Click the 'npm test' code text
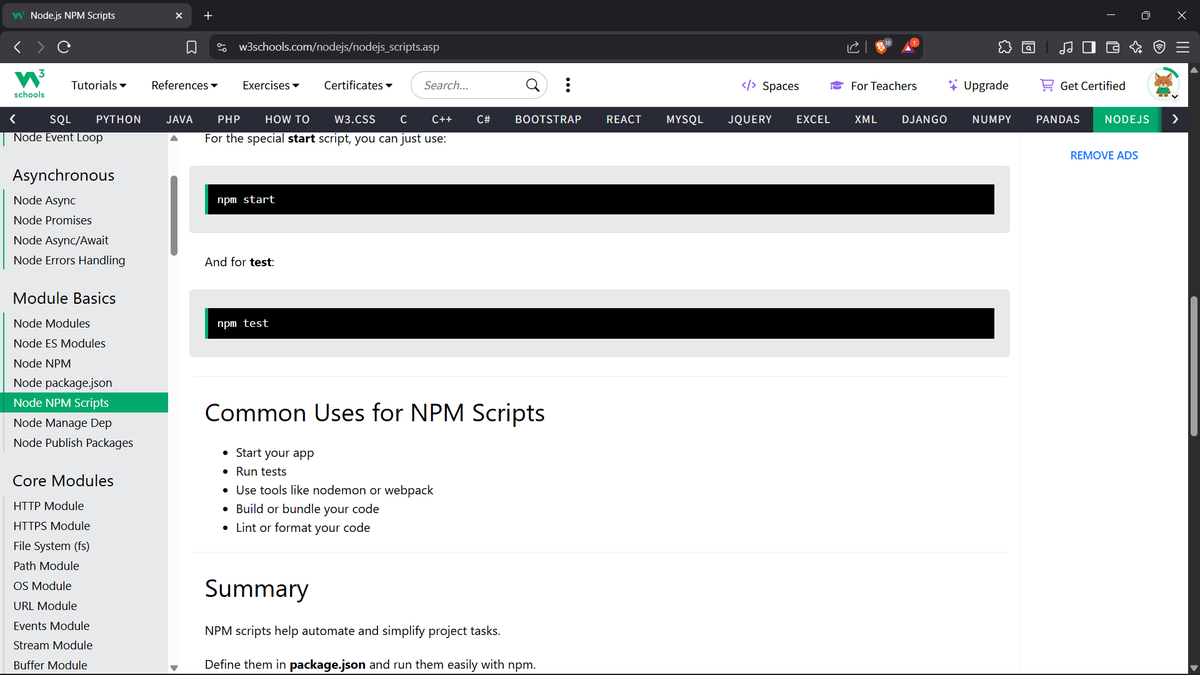 (x=243, y=323)
